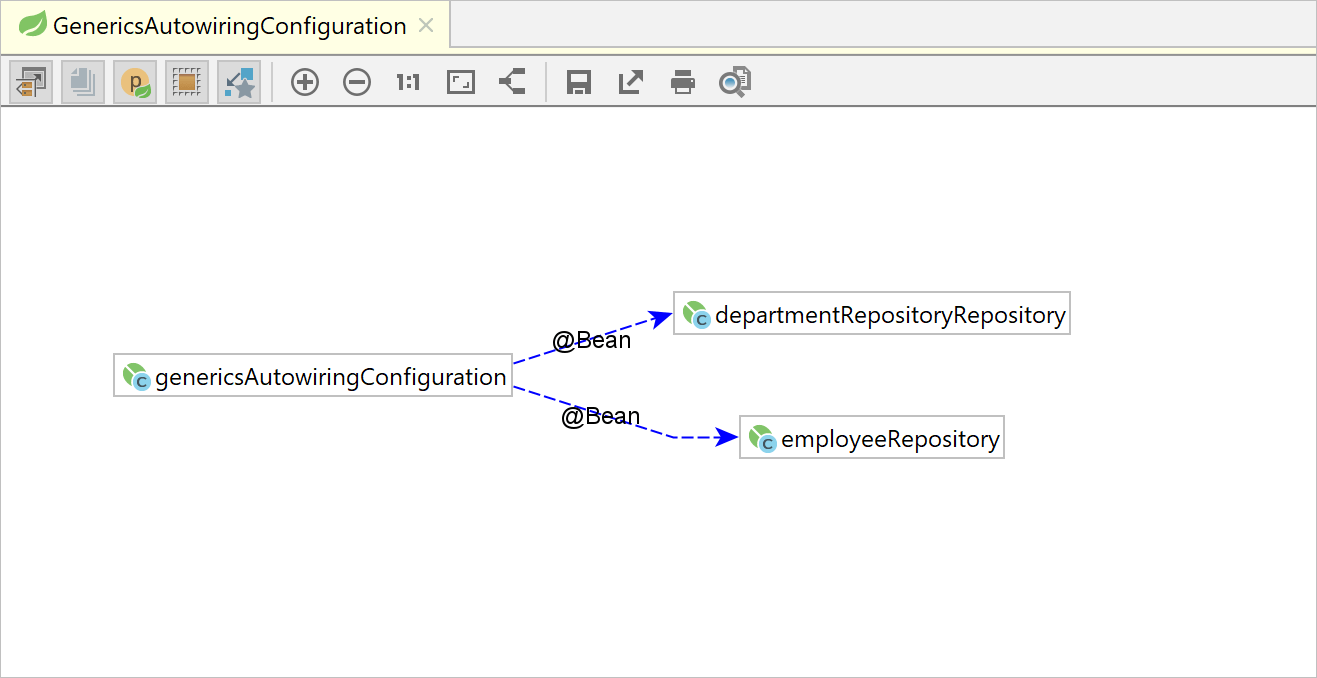The image size is (1317, 678).
Task: Close the GenericsAutowiringConfiguration tab
Action: coord(426,26)
